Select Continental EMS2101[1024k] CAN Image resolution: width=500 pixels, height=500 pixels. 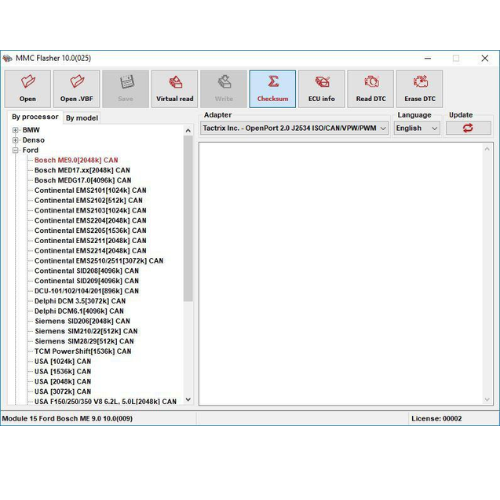90,190
